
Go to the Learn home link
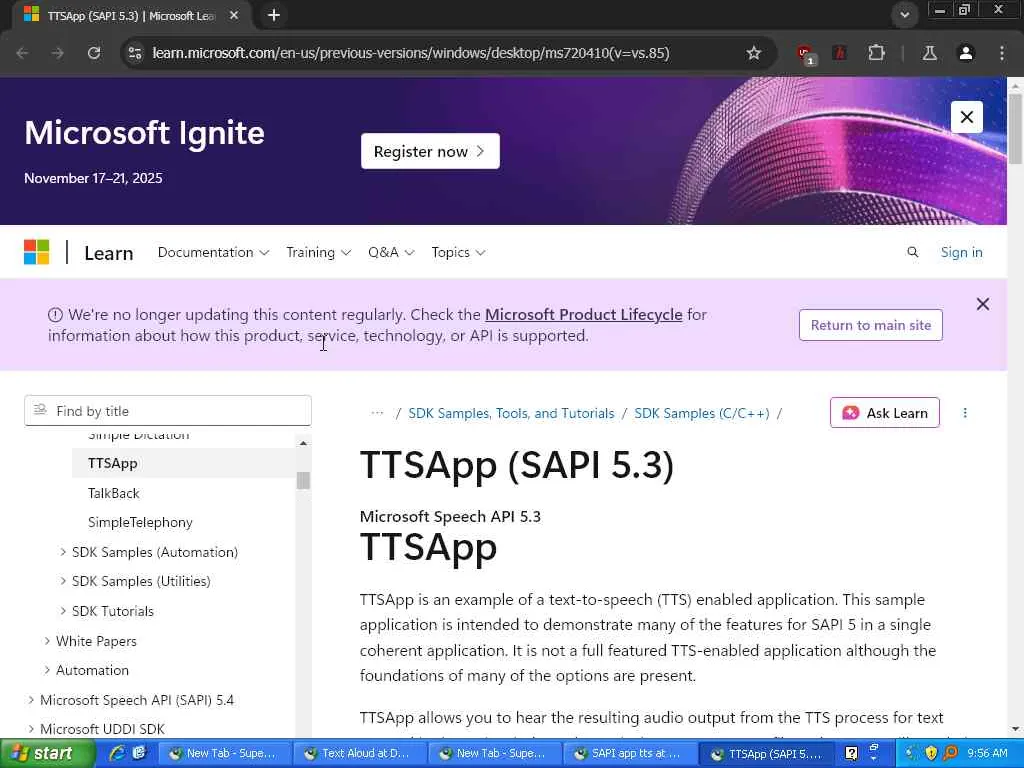click(x=108, y=253)
